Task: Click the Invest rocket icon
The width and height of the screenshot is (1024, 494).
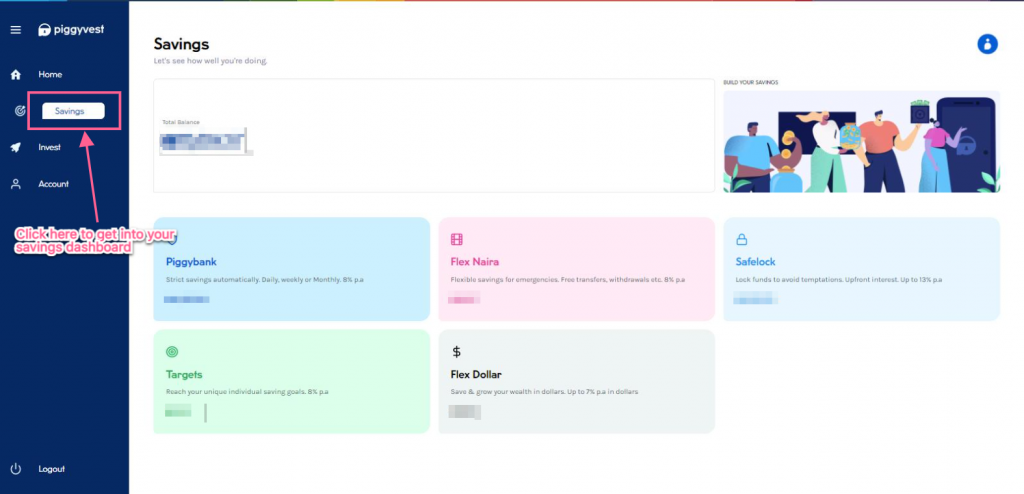Action: tap(16, 148)
